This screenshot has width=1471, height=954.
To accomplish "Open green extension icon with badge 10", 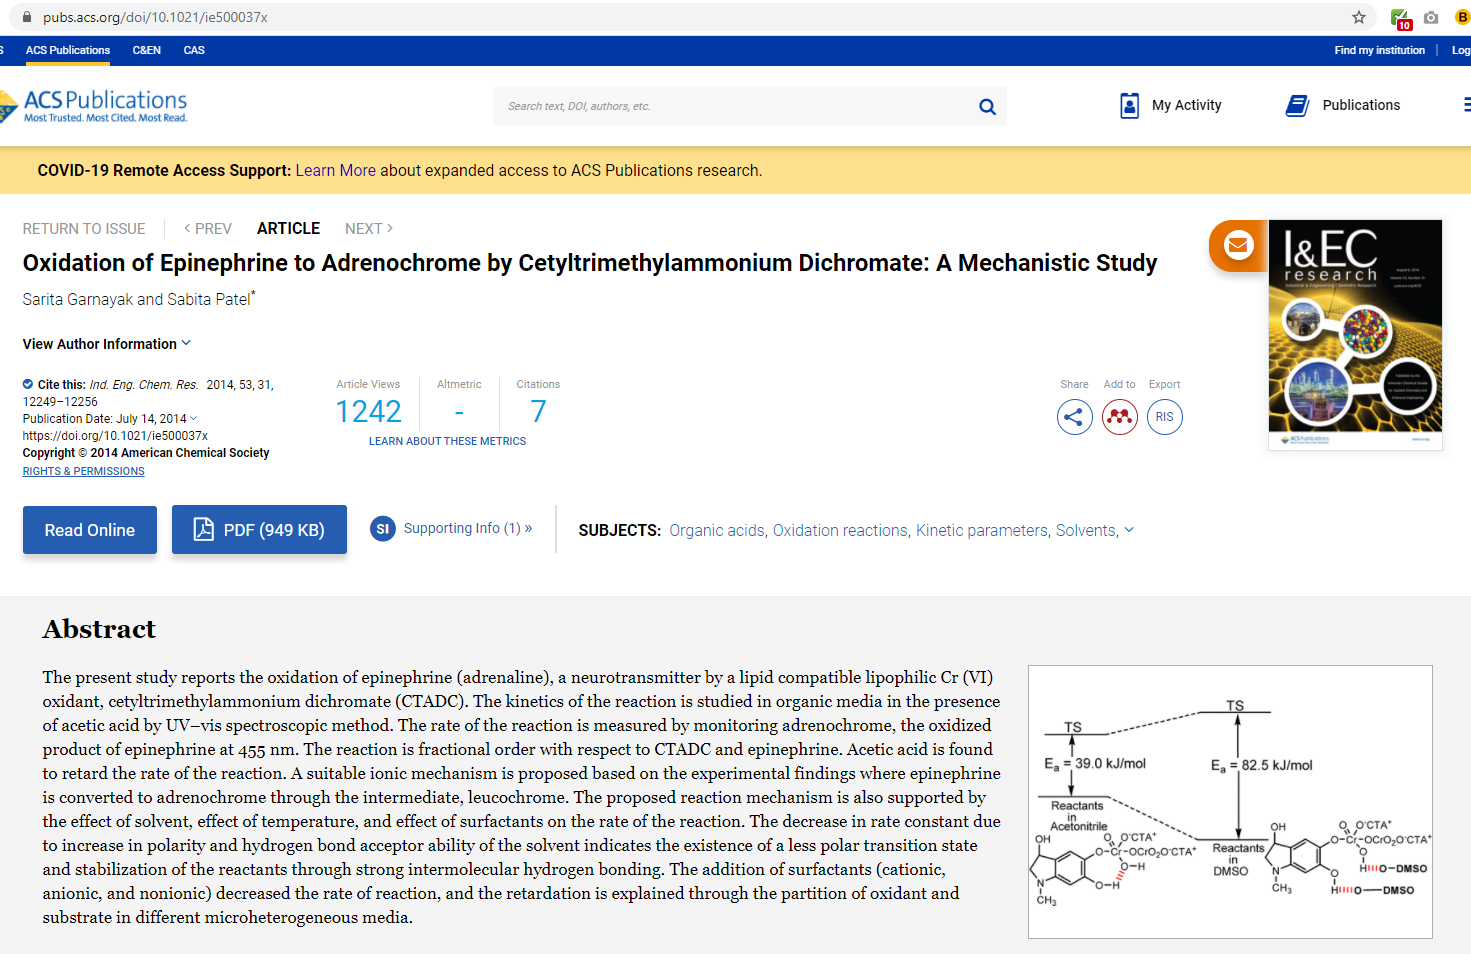I will (x=1401, y=18).
